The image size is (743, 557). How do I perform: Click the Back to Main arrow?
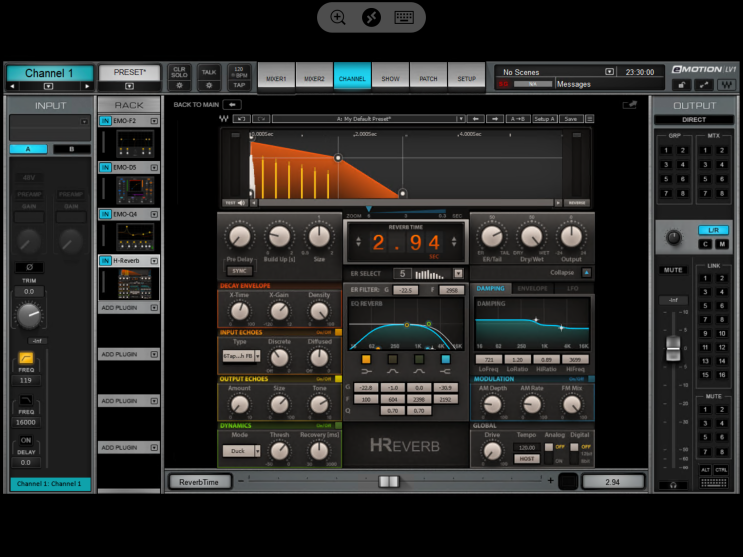pyautogui.click(x=232, y=104)
